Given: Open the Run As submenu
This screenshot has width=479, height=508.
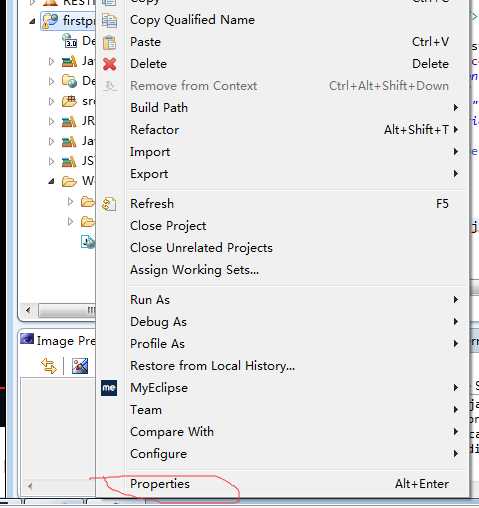Looking at the screenshot, I should point(150,300).
